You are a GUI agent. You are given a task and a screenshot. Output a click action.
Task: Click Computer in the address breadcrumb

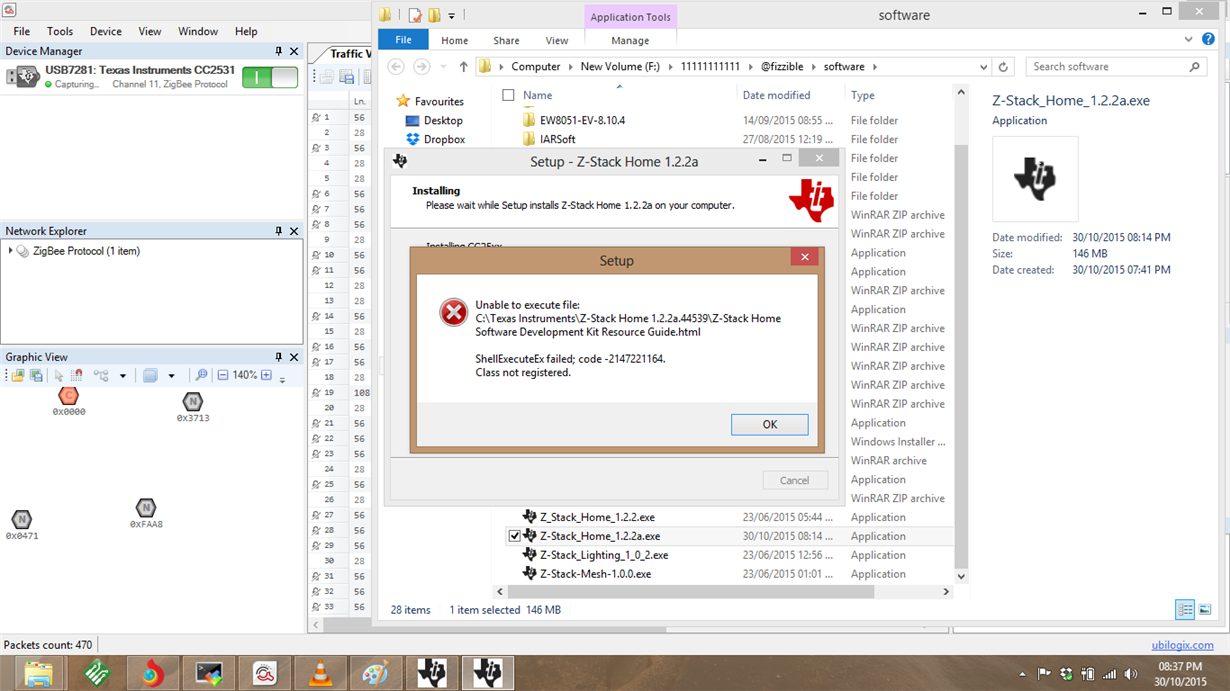535,67
